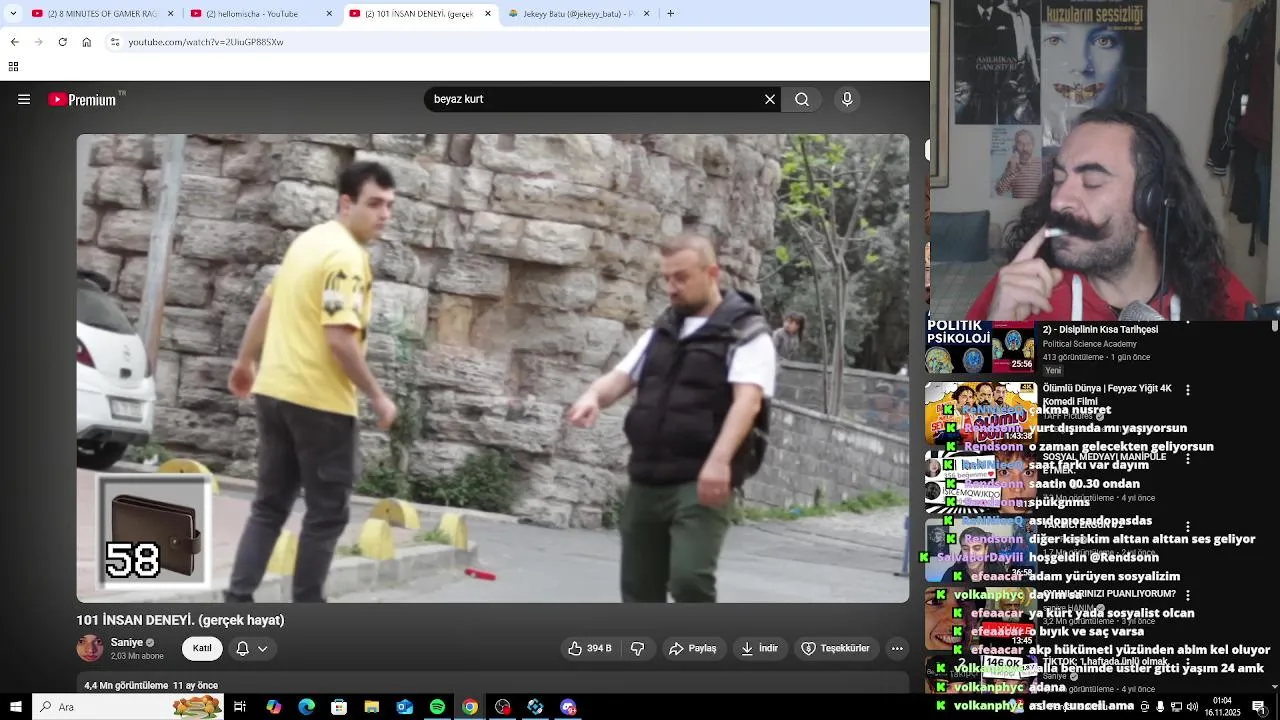Go forward in browser history
Image resolution: width=1280 pixels, height=720 pixels.
[x=38, y=42]
